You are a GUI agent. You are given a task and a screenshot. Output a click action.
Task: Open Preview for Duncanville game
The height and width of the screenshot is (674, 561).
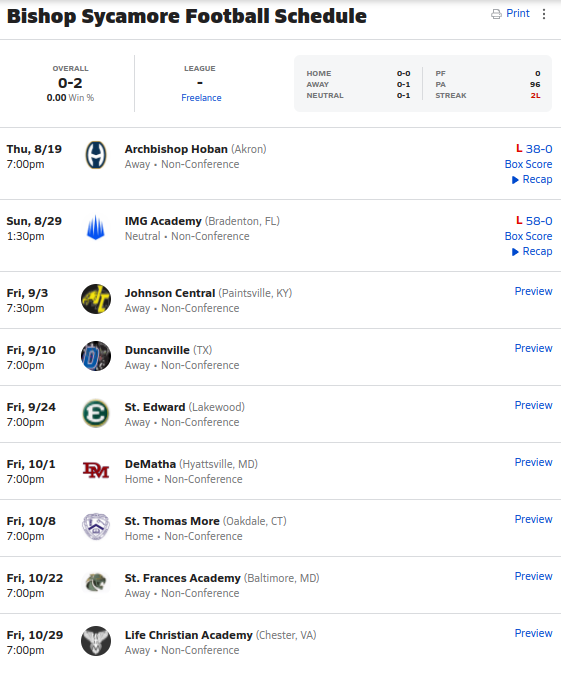[x=533, y=348]
